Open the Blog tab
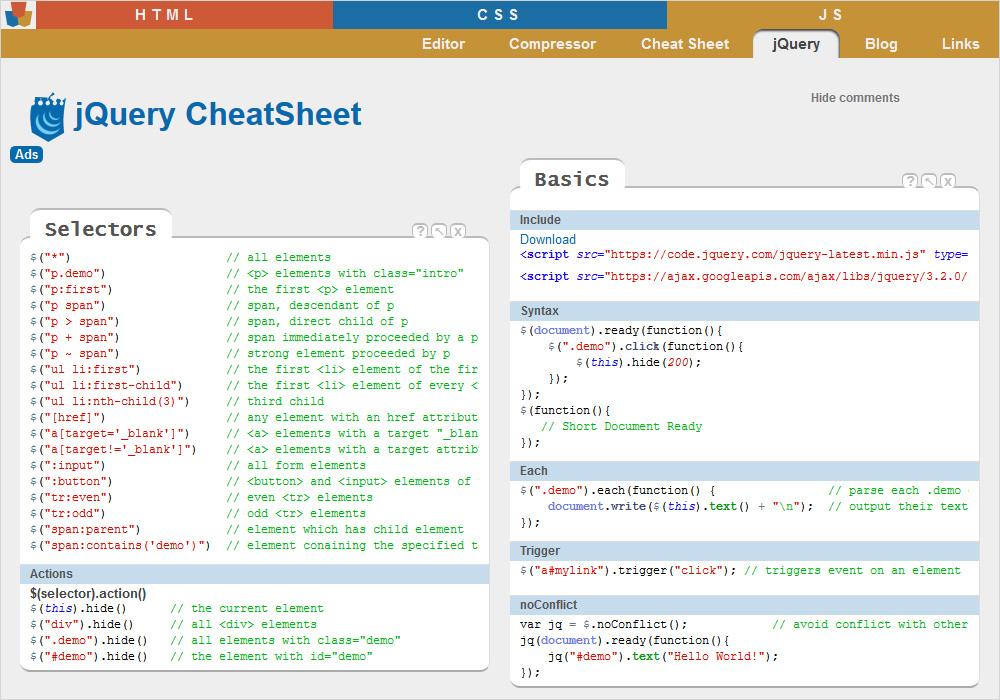The height and width of the screenshot is (700, 1000). point(881,44)
